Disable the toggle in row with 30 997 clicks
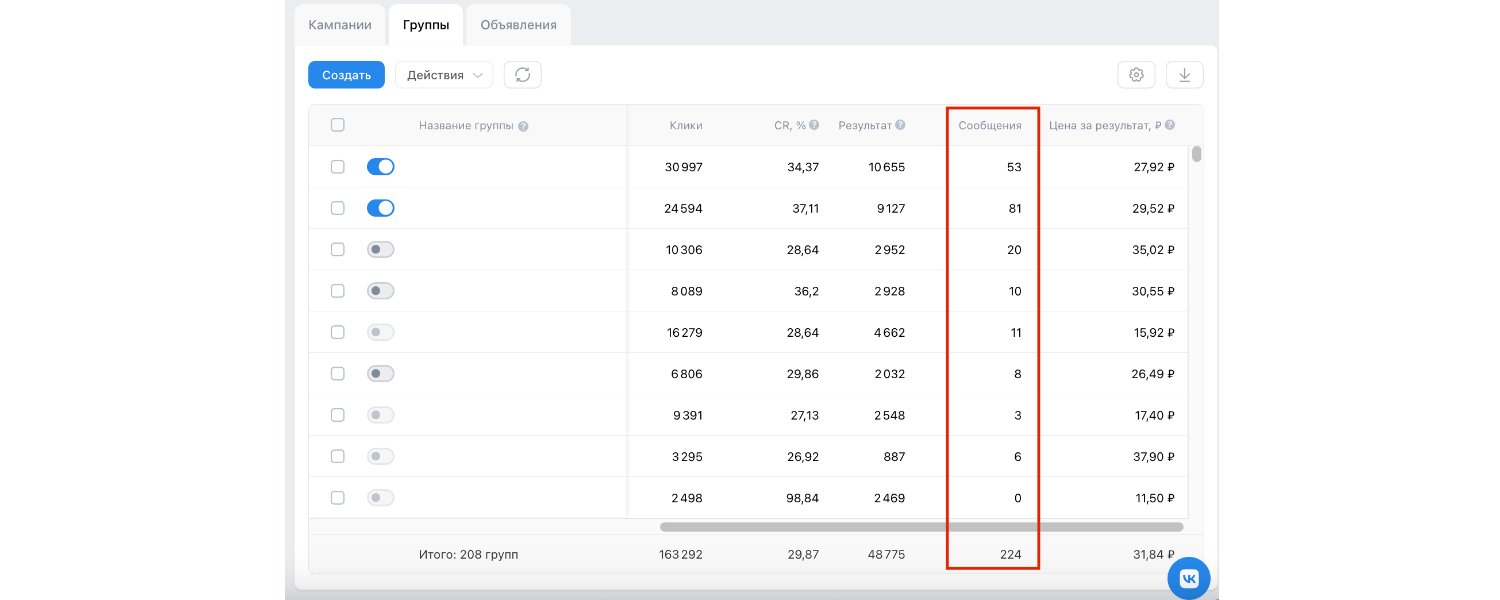Image resolution: width=1500 pixels, height=600 pixels. (x=380, y=167)
